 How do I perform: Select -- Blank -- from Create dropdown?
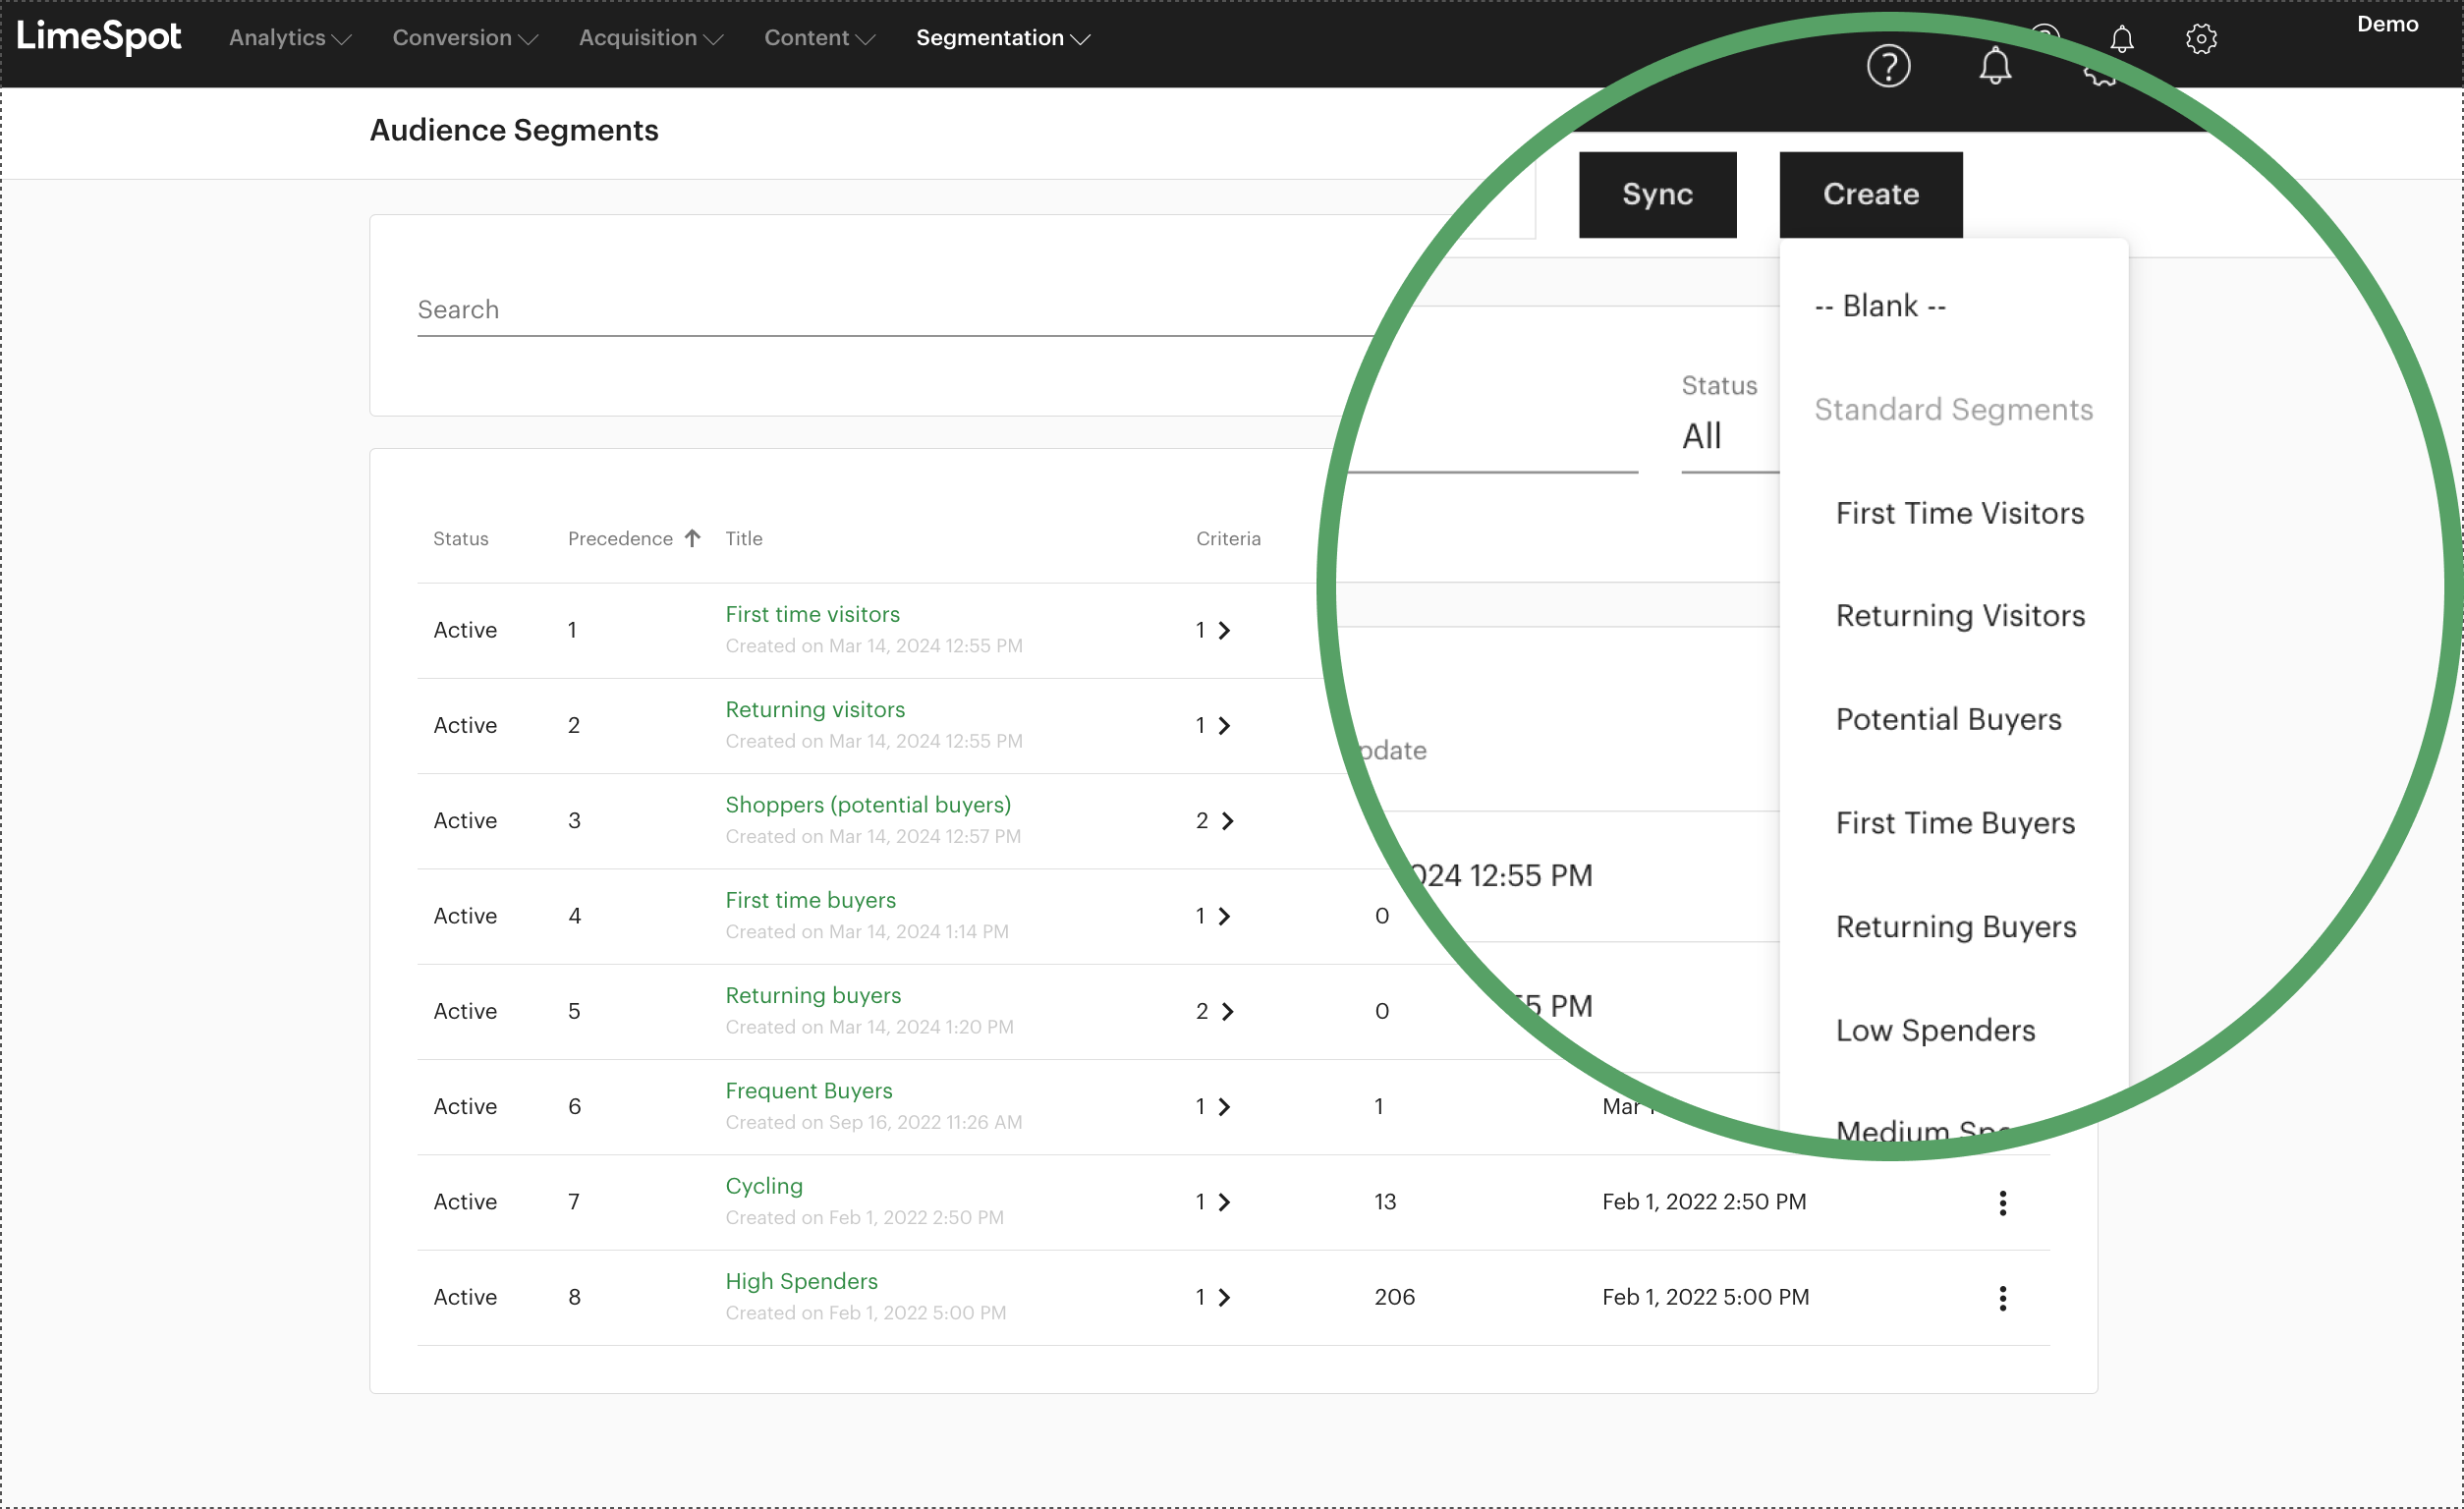point(1878,306)
